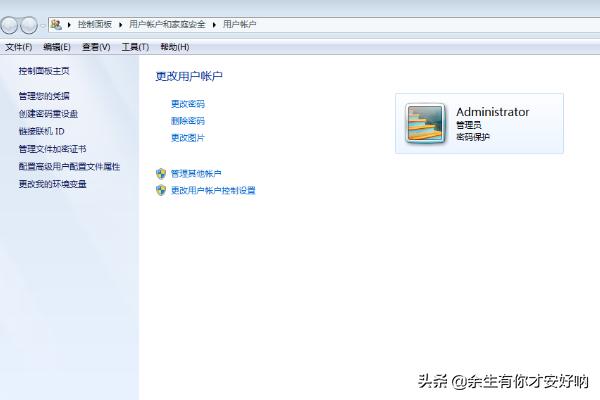Go to 控制面板主页 in the sidebar

coord(44,71)
